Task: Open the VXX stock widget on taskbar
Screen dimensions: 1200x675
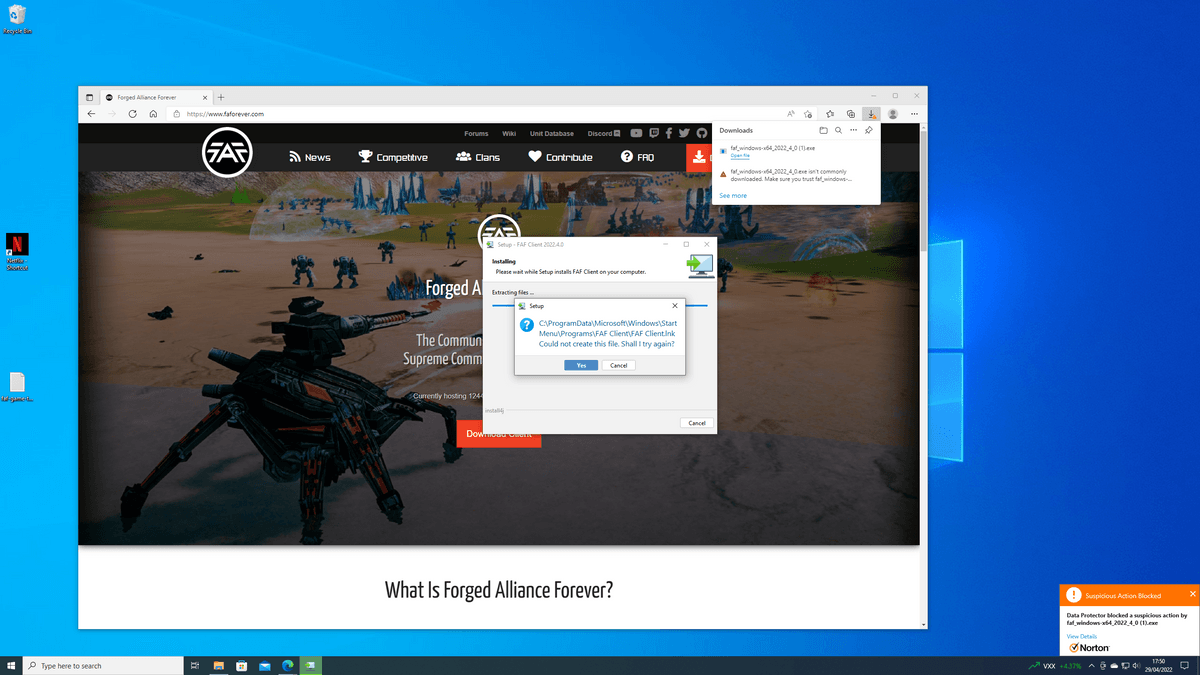Action: [x=1054, y=666]
